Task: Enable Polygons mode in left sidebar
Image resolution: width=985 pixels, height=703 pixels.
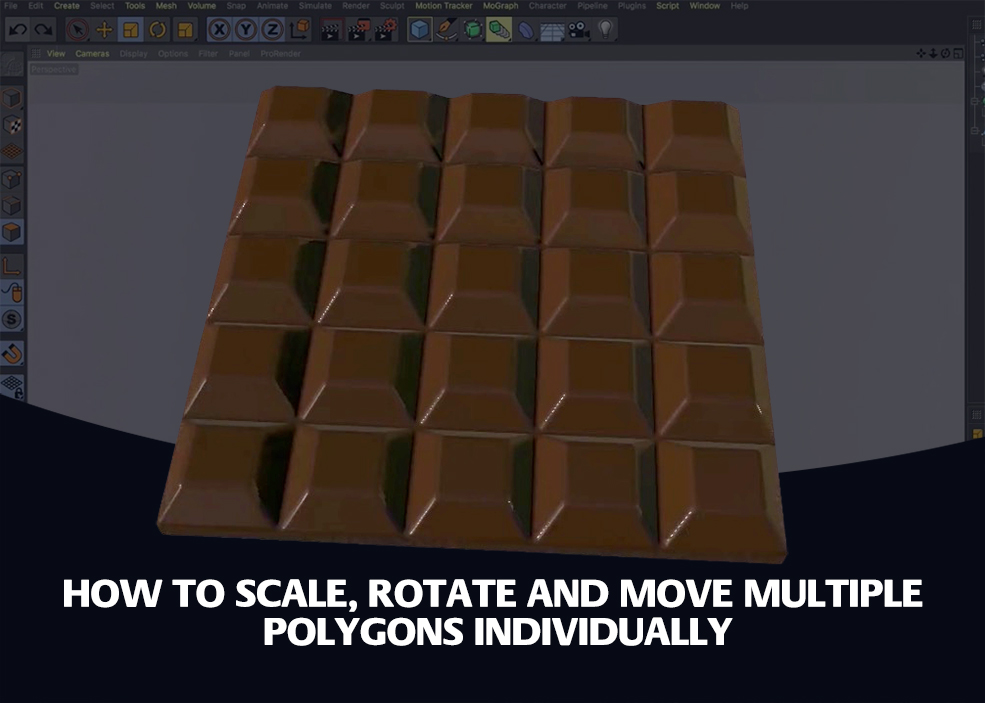Action: (x=12, y=234)
